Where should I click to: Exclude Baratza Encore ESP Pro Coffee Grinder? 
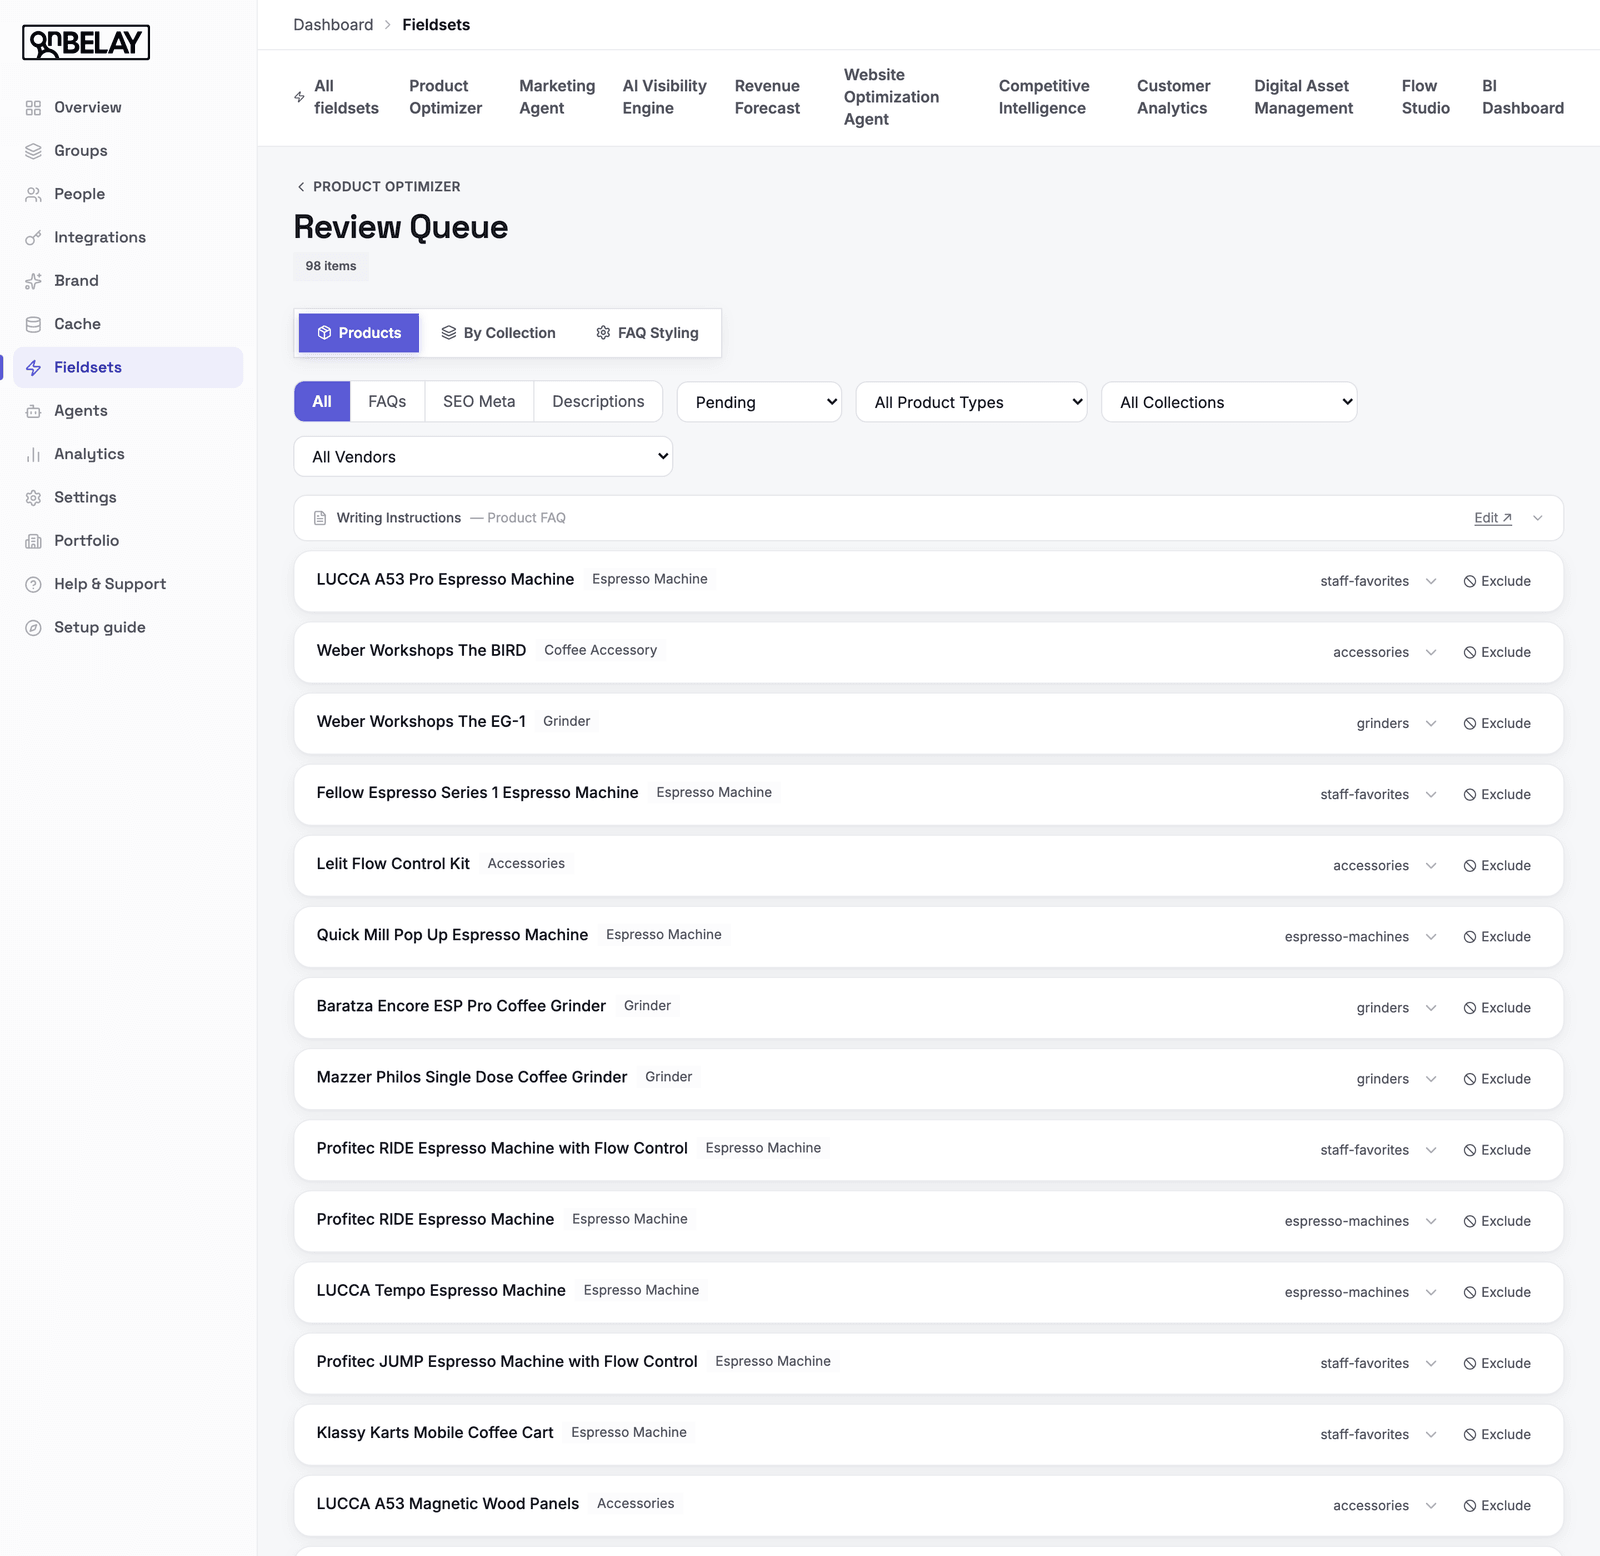click(1497, 1008)
